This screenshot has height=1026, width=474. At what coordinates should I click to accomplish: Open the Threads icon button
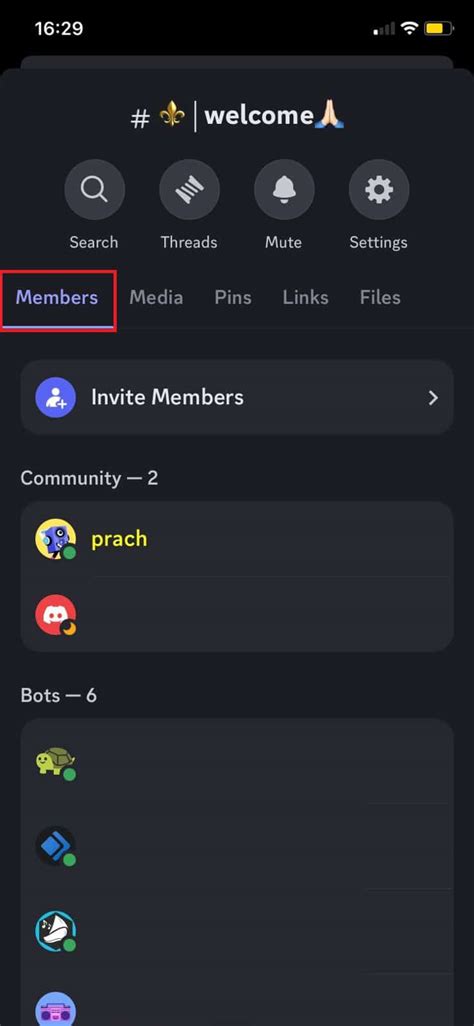coord(189,190)
